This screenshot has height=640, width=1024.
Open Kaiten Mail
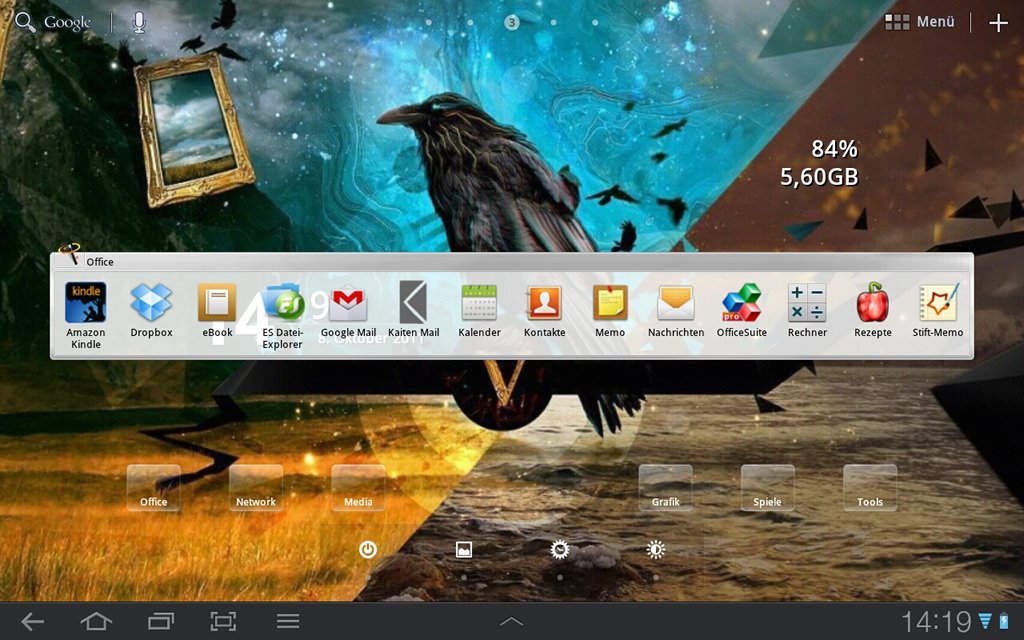[413, 310]
